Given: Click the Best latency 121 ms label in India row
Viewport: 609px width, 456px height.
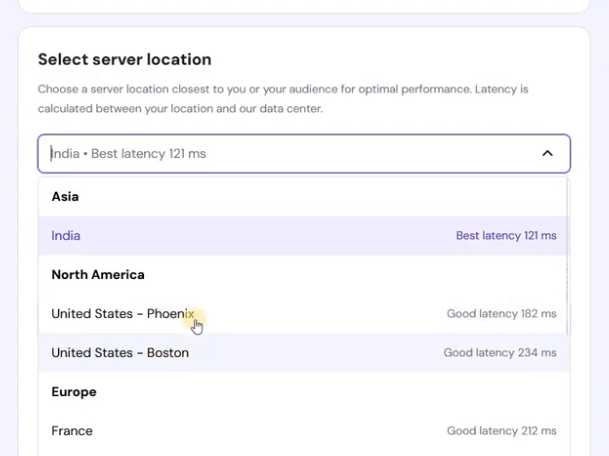Looking at the screenshot, I should click(506, 236).
